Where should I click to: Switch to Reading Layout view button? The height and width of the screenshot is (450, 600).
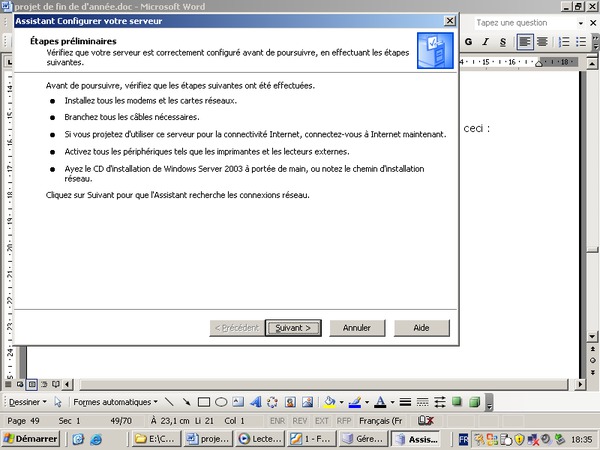pyautogui.click(x=55, y=384)
